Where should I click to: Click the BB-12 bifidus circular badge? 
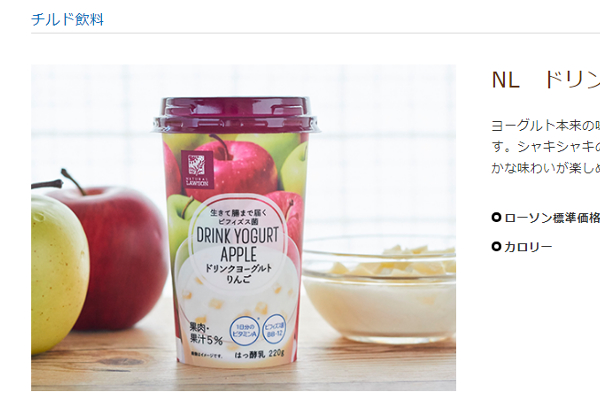coord(275,329)
